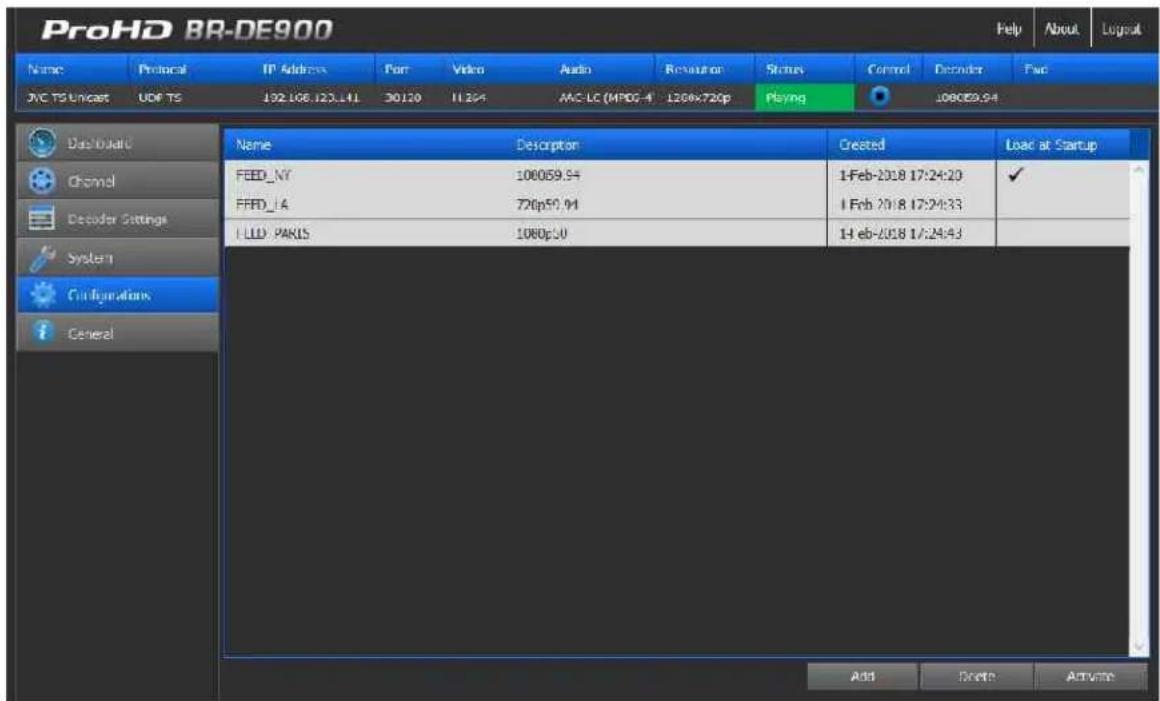Click the UDP TS protocol value

[159, 98]
